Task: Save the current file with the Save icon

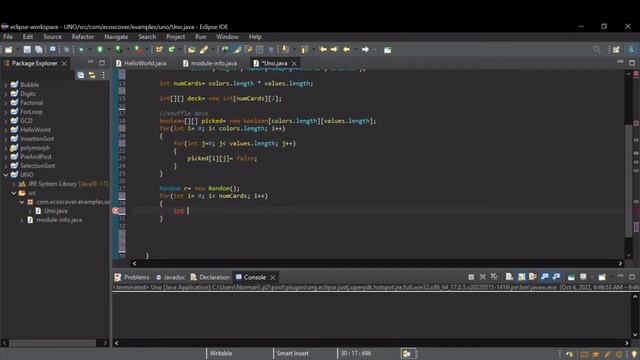Action: coord(27,49)
